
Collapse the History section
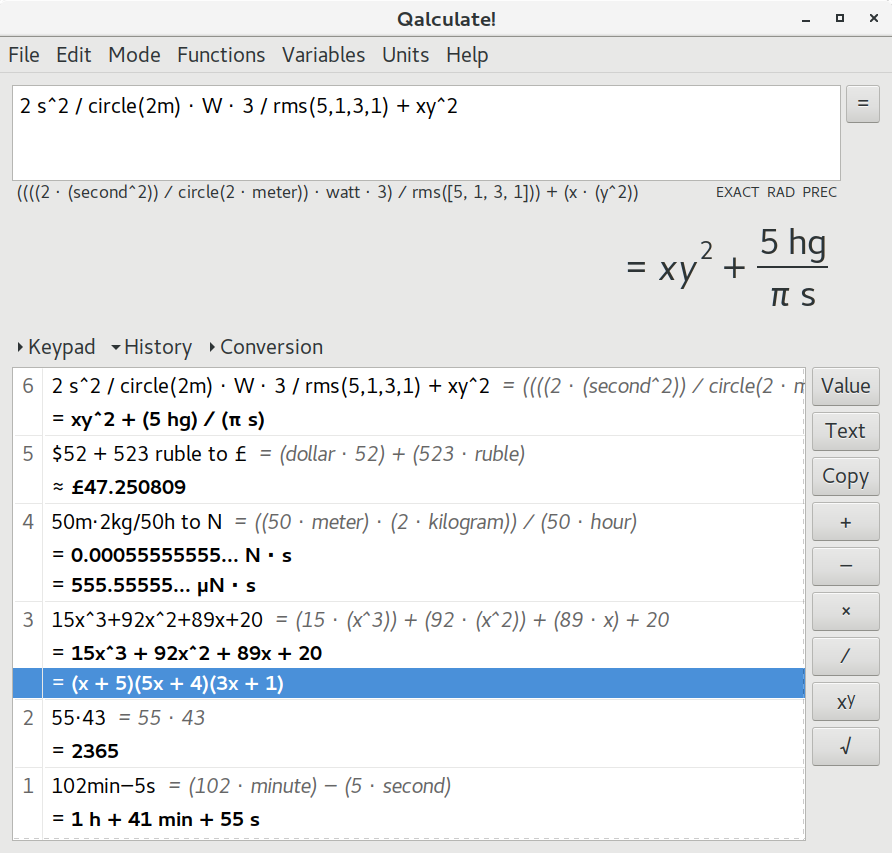click(x=151, y=347)
